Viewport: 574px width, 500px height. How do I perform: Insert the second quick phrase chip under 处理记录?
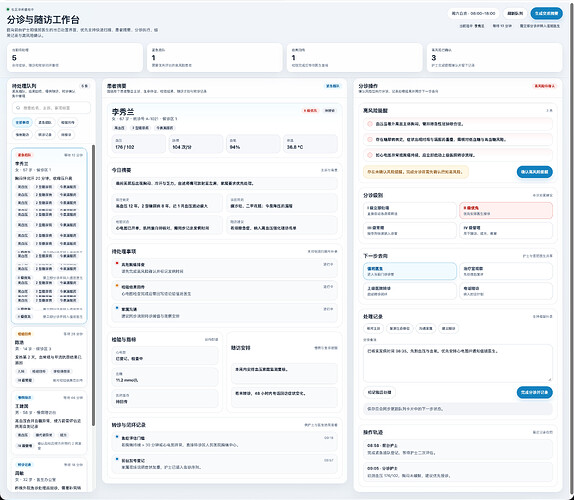pos(399,328)
